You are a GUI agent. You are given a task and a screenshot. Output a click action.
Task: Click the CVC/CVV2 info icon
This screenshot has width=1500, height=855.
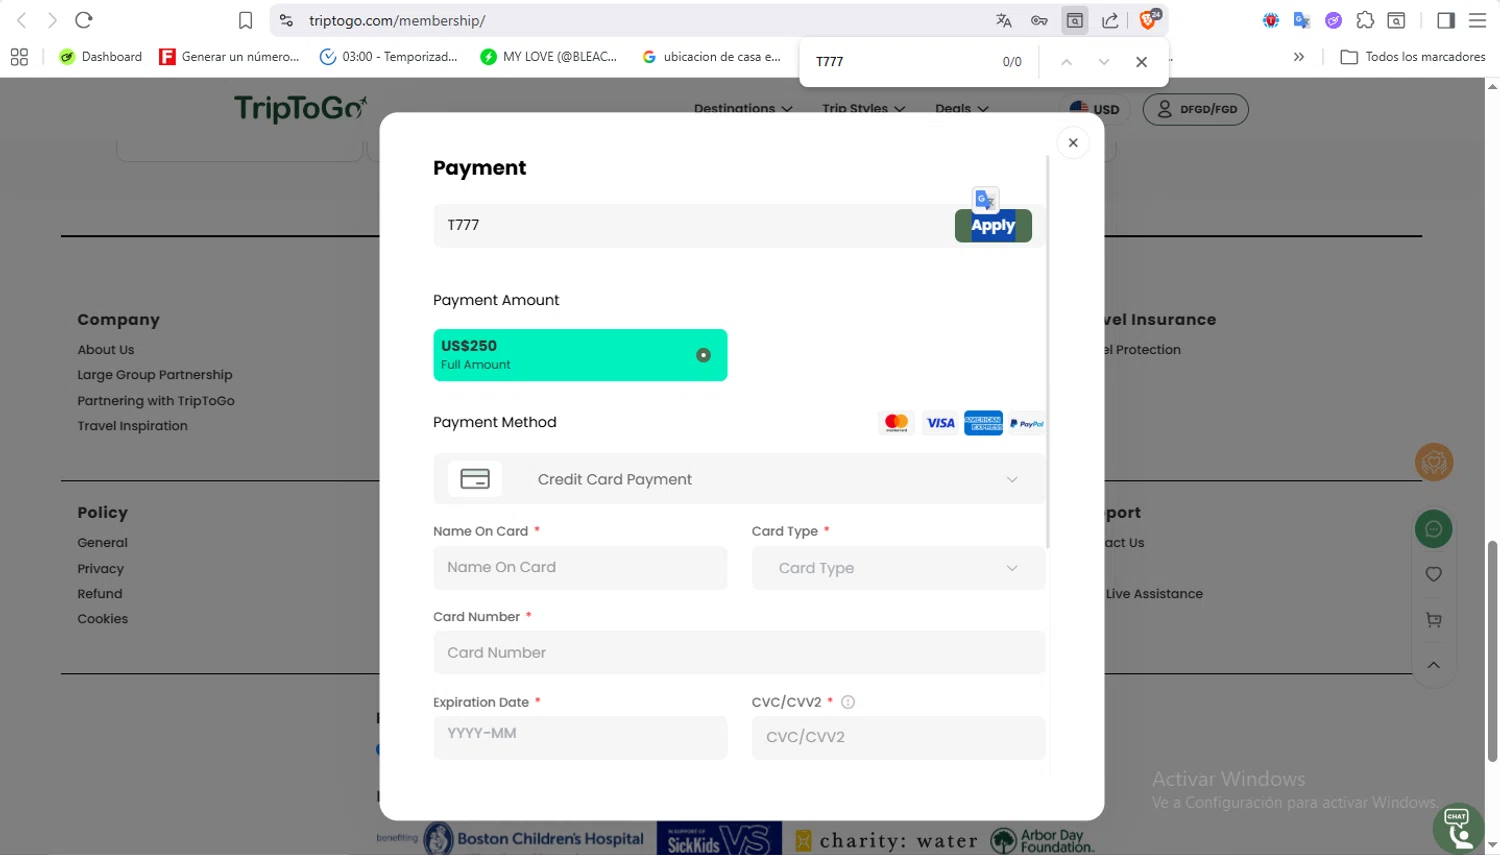[x=848, y=702]
